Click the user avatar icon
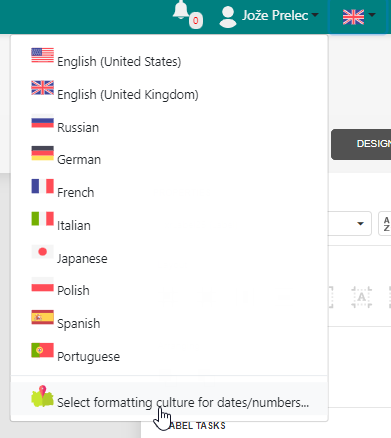This screenshot has width=391, height=438. [228, 17]
